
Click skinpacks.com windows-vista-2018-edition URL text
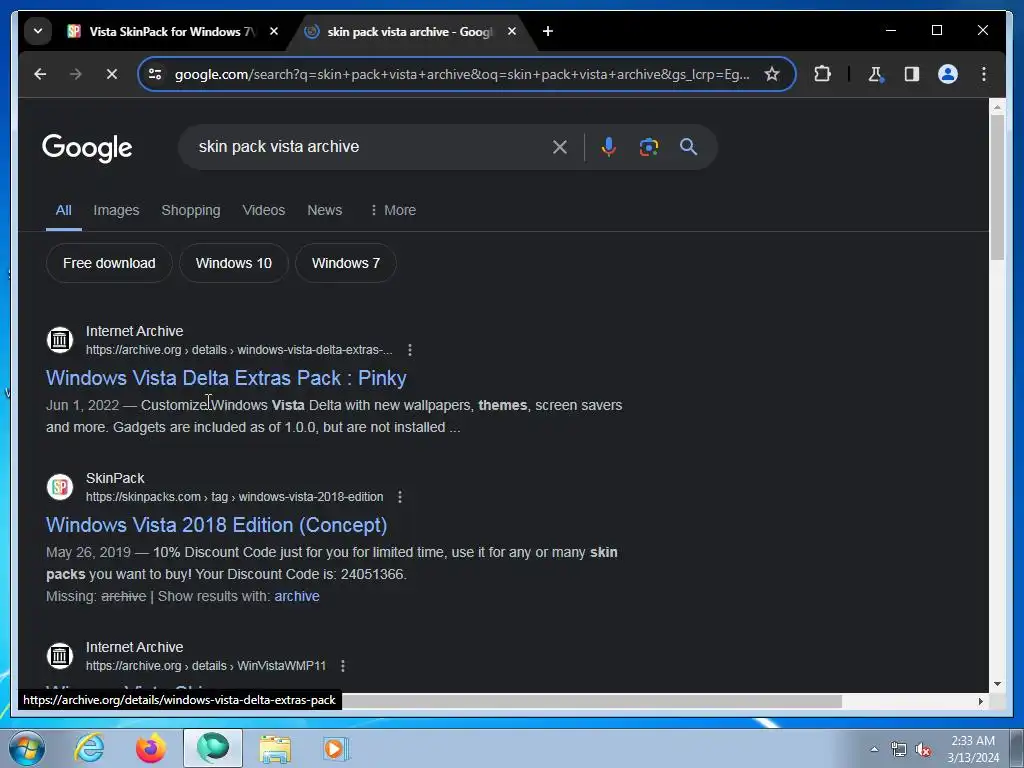coord(234,497)
